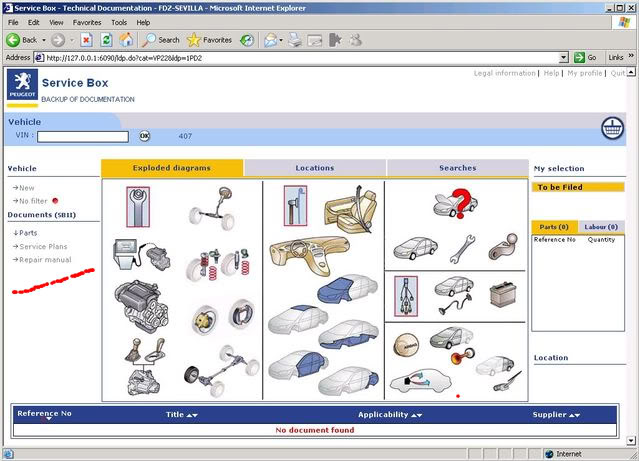Click the browser Refresh toolbar icon
Viewport: 639px width, 461px height.
106,40
